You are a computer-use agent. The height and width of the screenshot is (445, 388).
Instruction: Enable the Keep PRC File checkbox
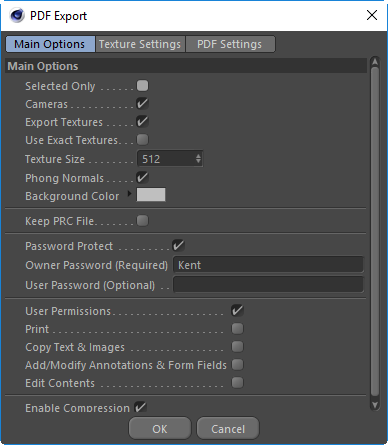[x=142, y=221]
